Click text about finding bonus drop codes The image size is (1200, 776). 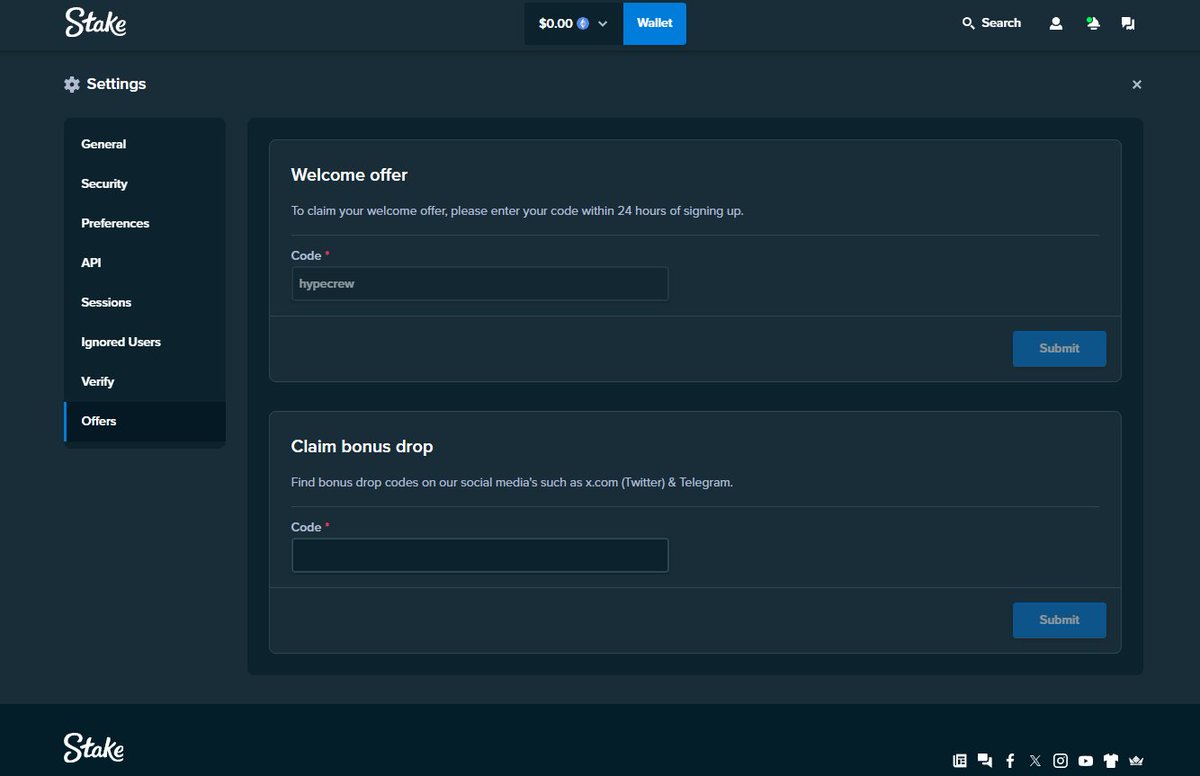point(512,482)
